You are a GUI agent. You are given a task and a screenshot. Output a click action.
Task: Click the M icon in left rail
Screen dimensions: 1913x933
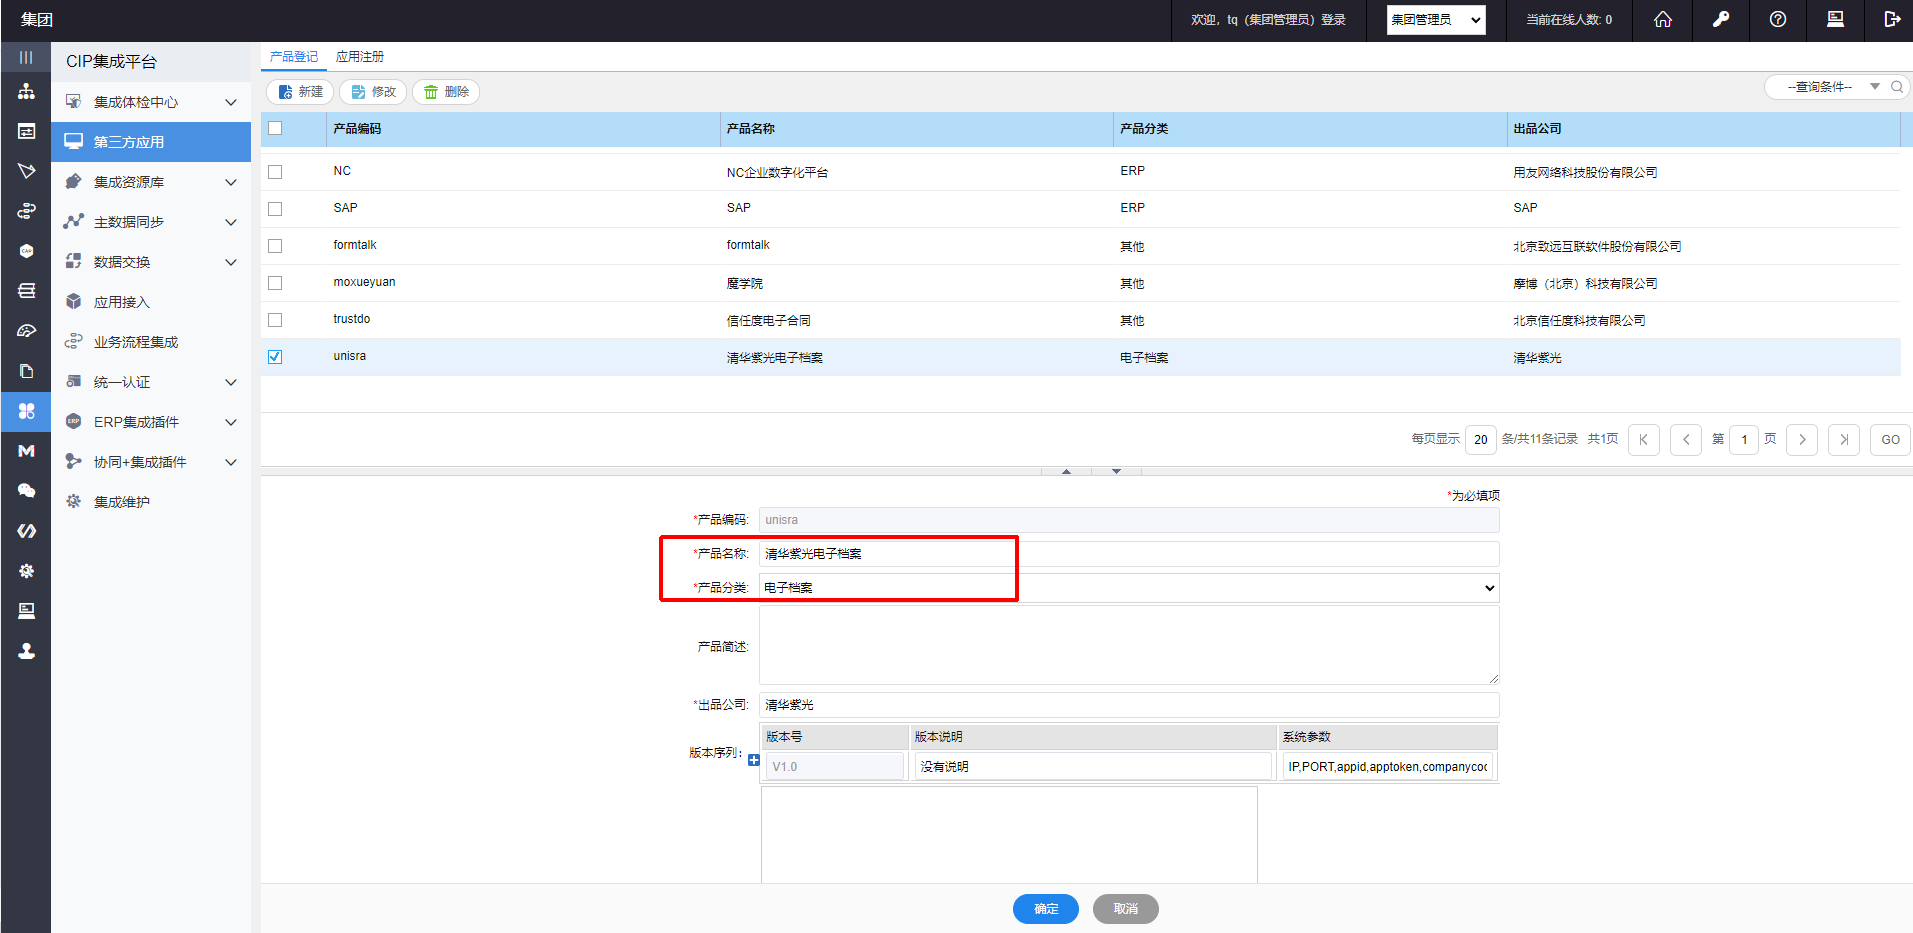(x=26, y=451)
